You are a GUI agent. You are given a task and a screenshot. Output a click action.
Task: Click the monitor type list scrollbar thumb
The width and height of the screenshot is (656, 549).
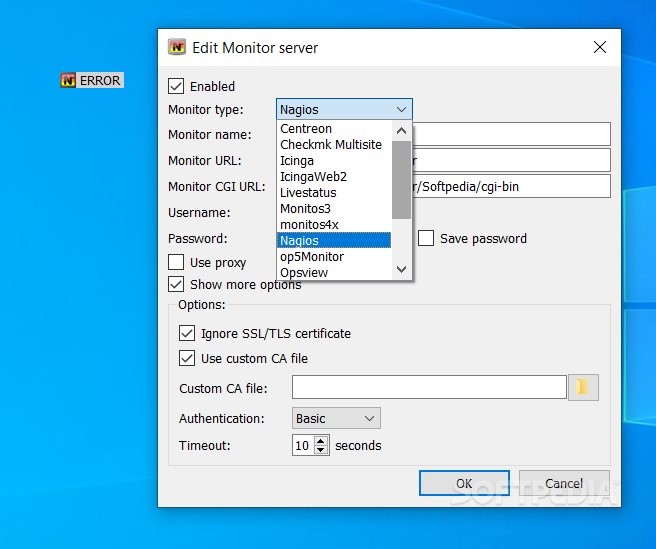[401, 180]
